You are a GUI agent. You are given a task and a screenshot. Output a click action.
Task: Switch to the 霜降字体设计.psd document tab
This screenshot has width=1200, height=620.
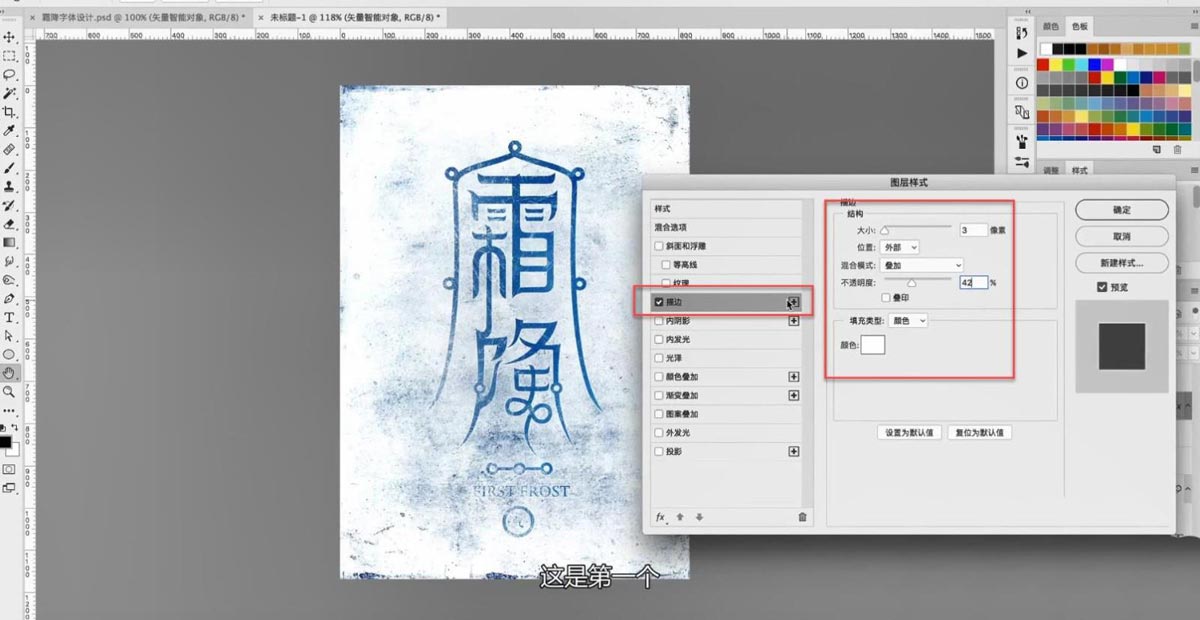(x=137, y=18)
